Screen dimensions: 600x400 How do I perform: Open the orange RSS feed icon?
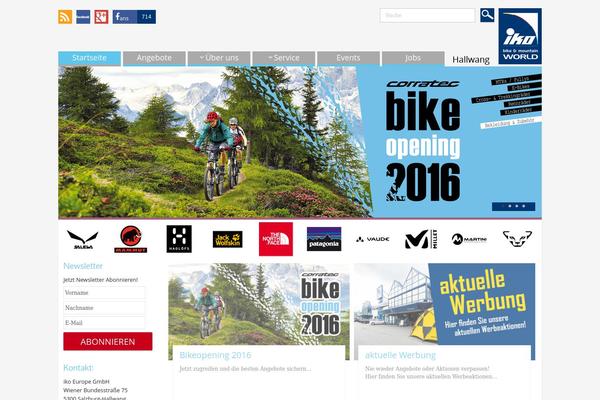[x=65, y=17]
